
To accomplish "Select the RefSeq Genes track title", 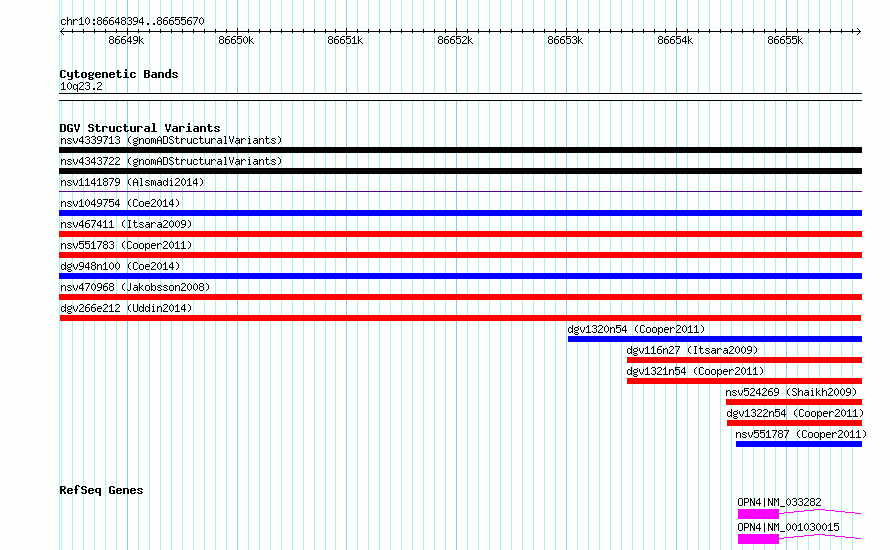I will click(x=101, y=490).
